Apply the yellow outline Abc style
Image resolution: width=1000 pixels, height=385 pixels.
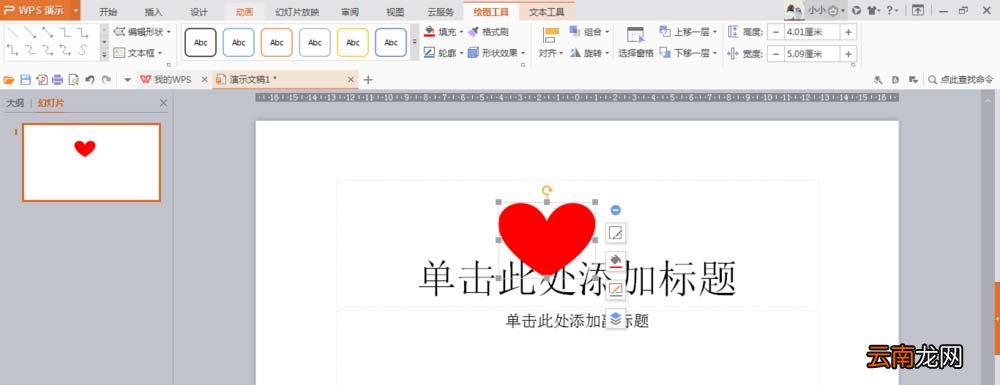coord(353,43)
